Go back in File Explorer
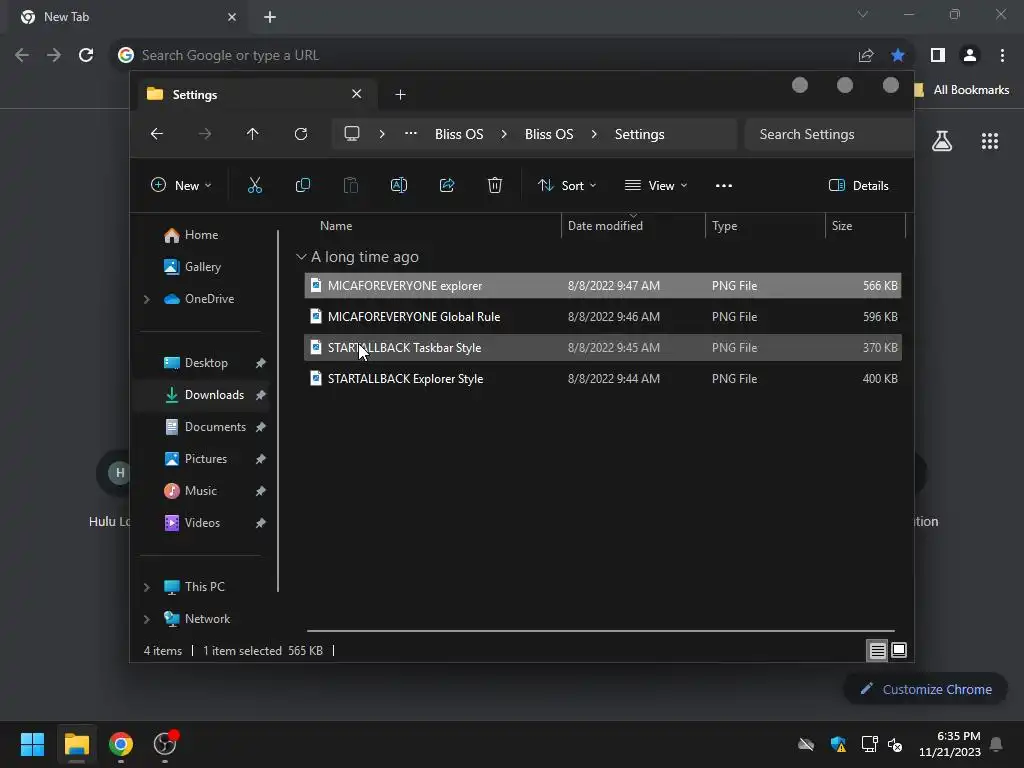 157,134
